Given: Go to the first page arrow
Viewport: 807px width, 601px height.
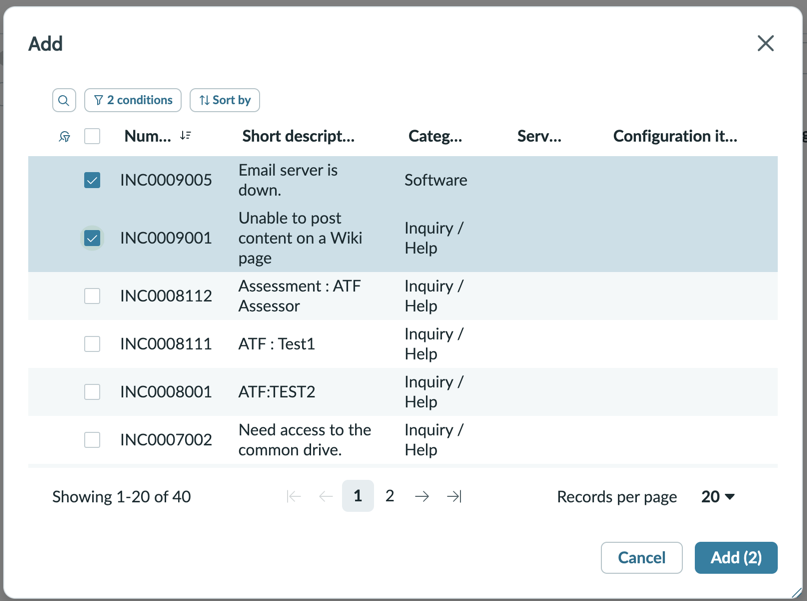Looking at the screenshot, I should pyautogui.click(x=293, y=497).
